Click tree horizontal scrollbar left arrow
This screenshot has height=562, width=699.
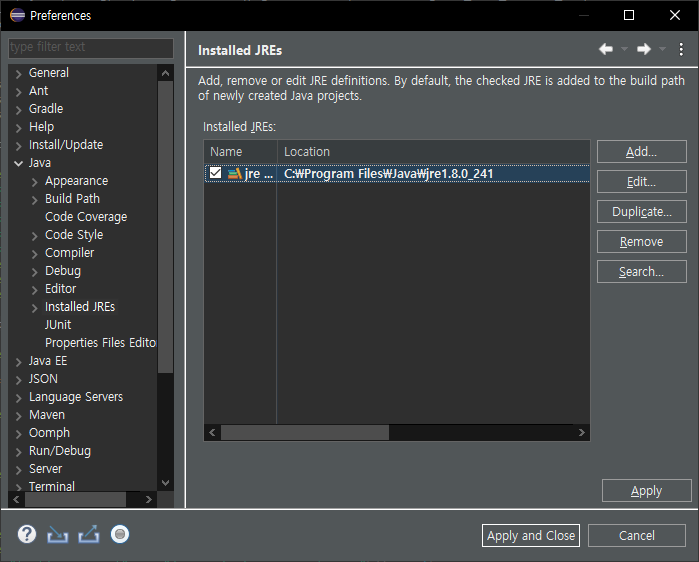click(x=16, y=499)
